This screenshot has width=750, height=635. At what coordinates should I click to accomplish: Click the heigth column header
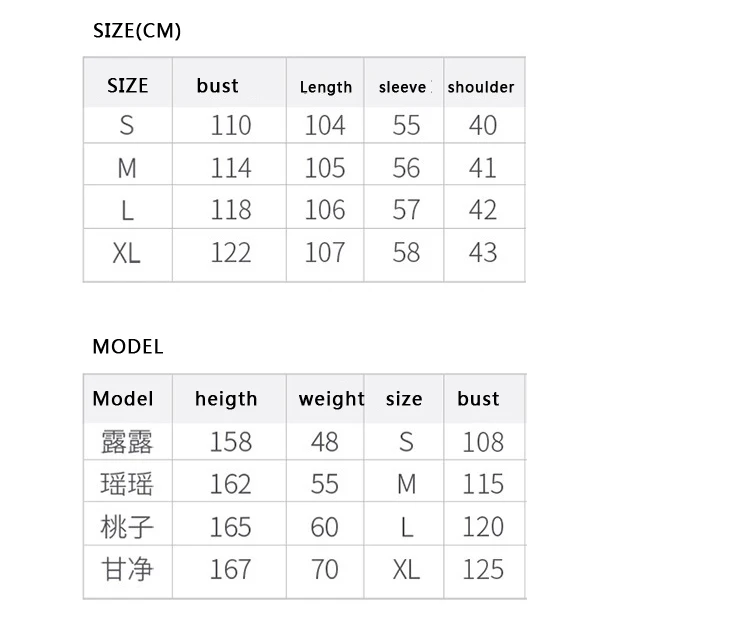coord(226,399)
